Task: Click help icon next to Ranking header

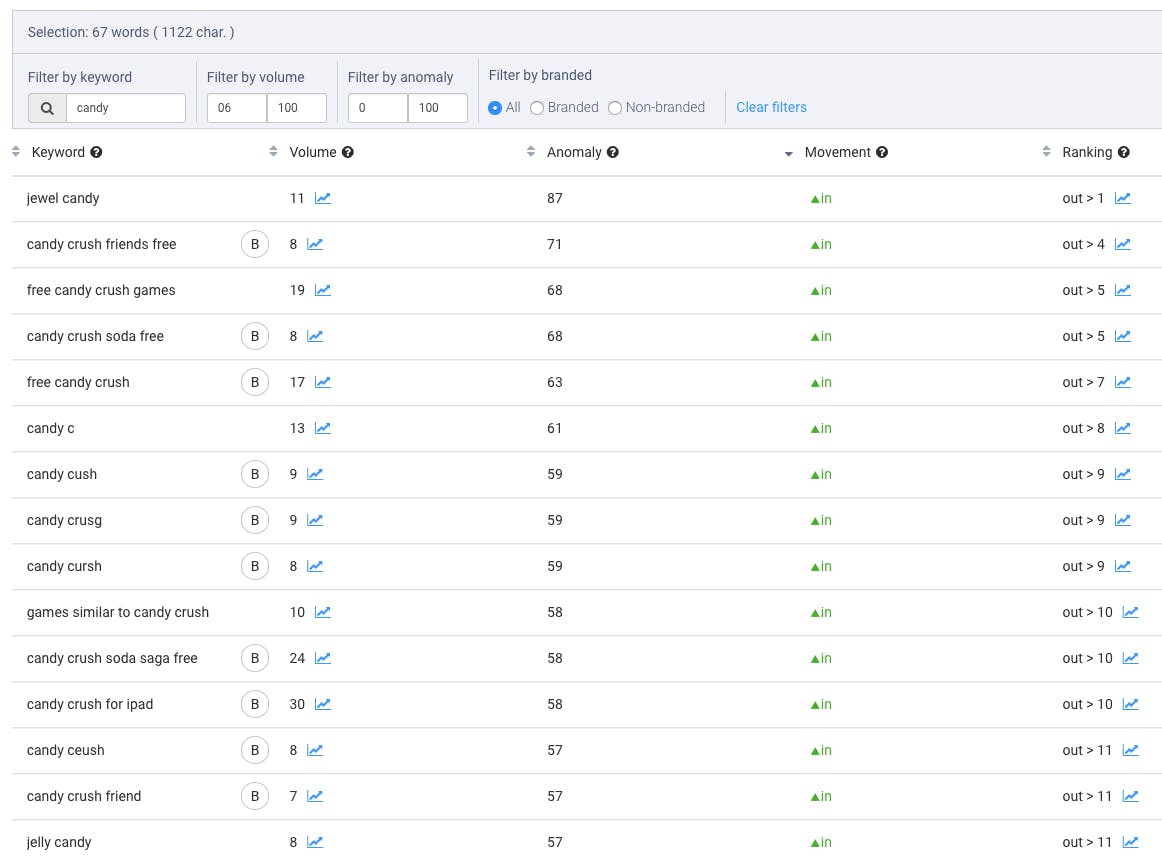Action: coord(1124,153)
